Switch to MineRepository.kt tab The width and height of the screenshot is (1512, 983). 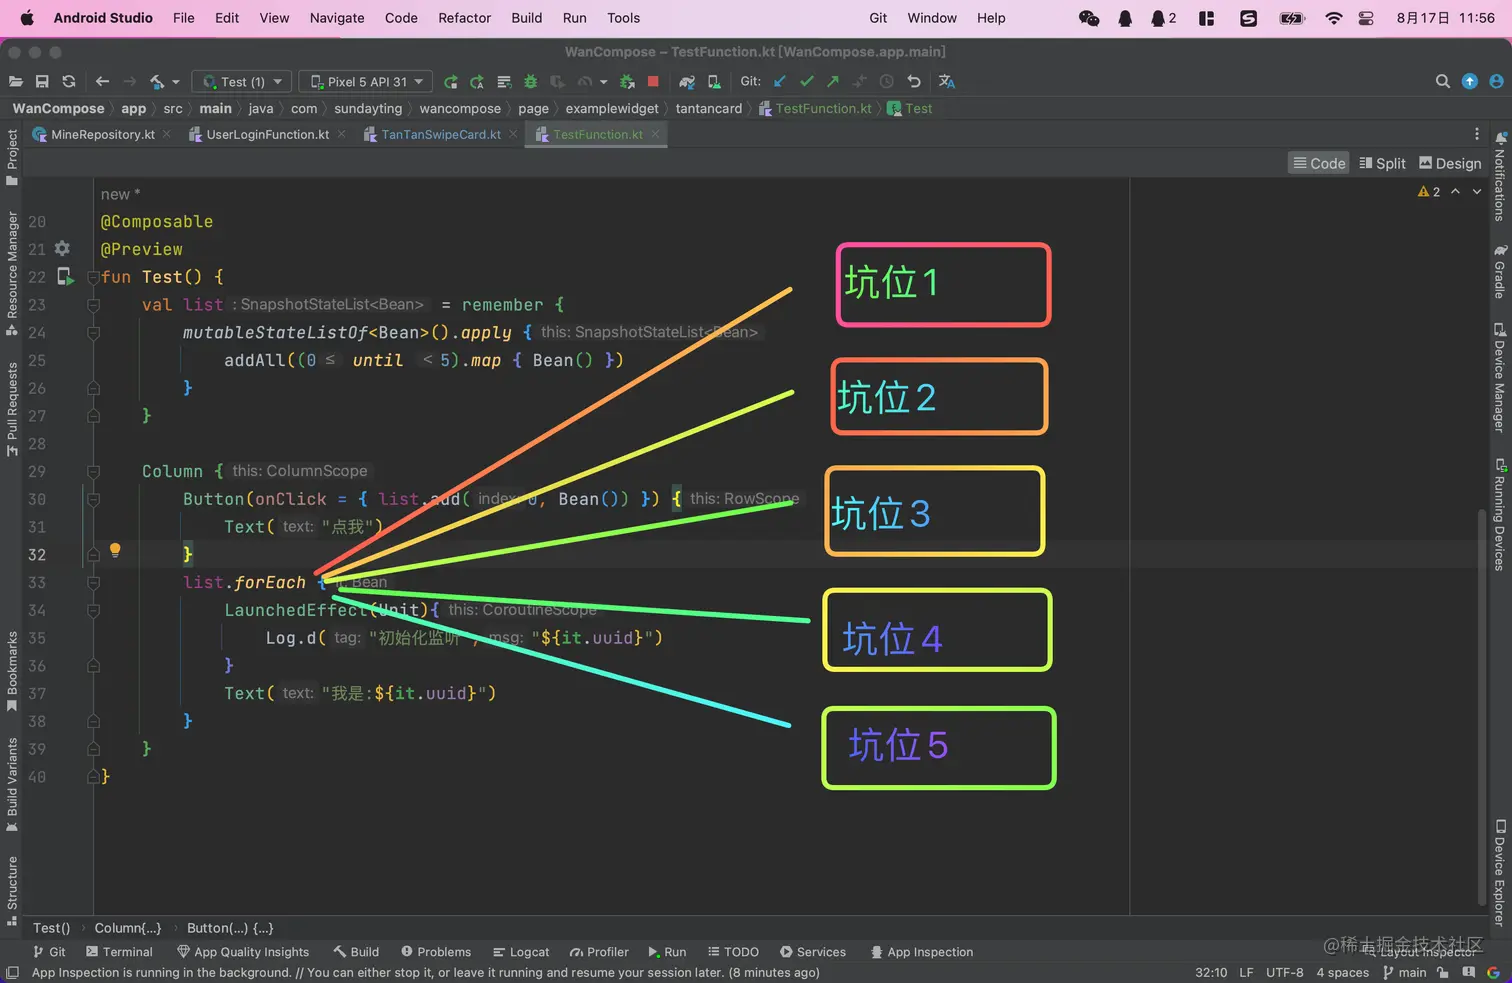(x=103, y=134)
